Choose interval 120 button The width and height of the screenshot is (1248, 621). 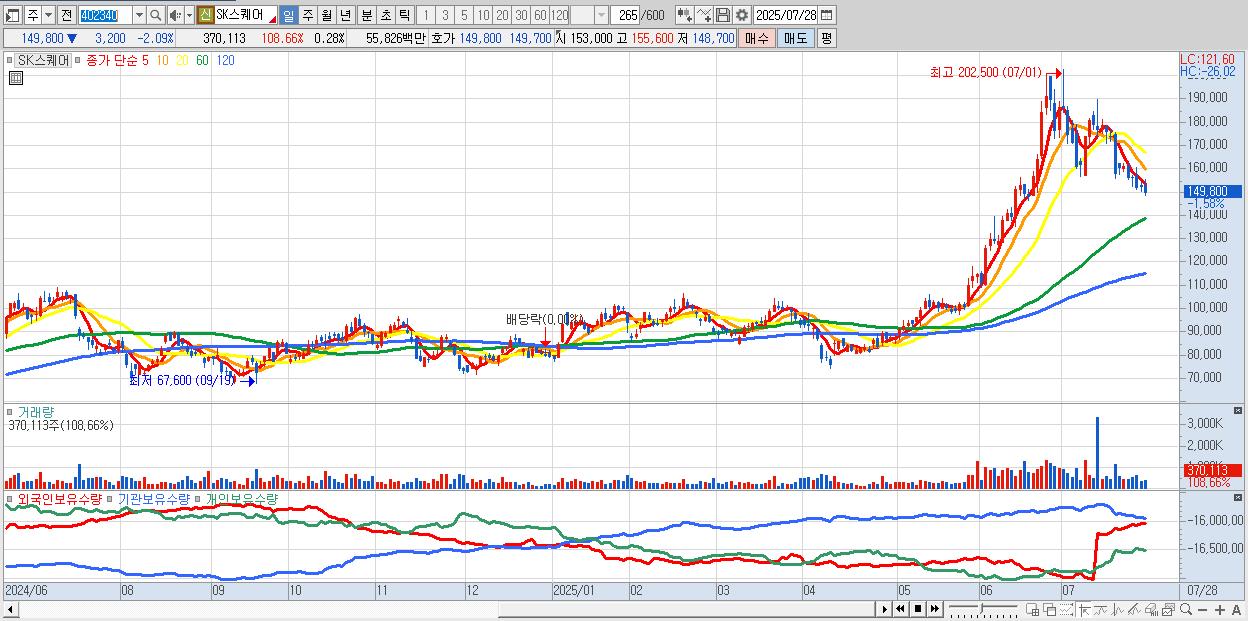click(559, 15)
